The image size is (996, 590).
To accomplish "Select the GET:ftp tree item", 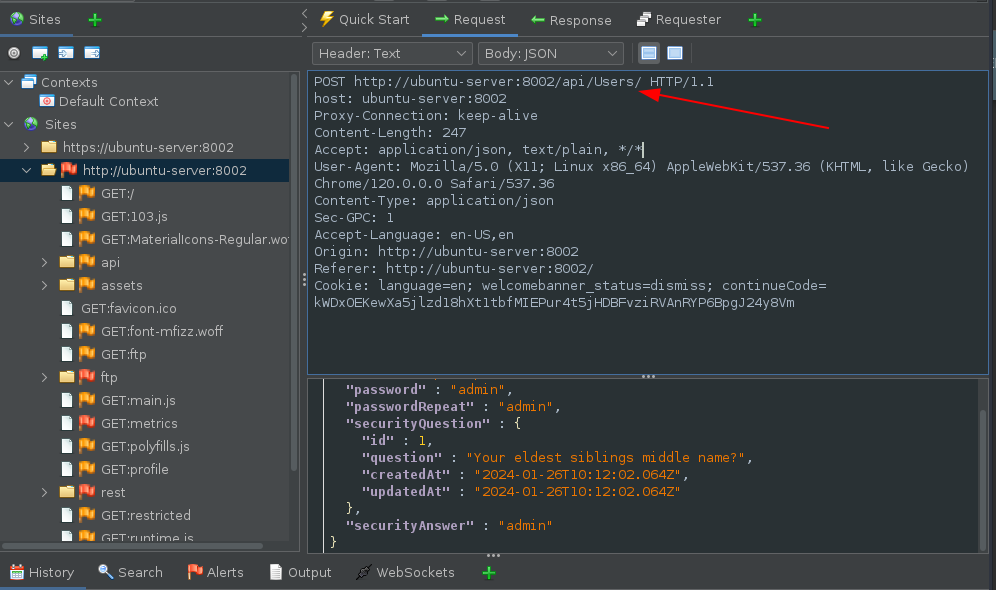I will click(x=123, y=354).
